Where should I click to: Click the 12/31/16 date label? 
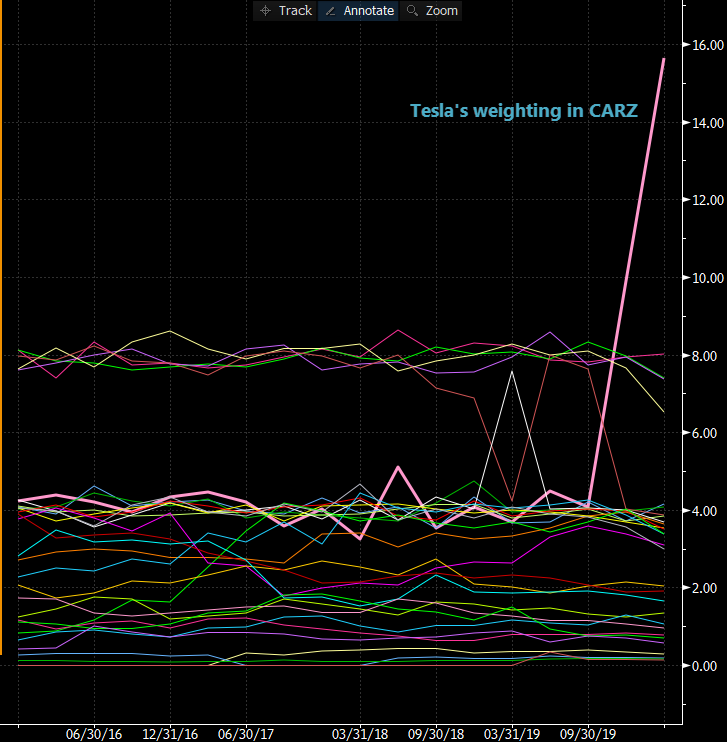[x=170, y=734]
